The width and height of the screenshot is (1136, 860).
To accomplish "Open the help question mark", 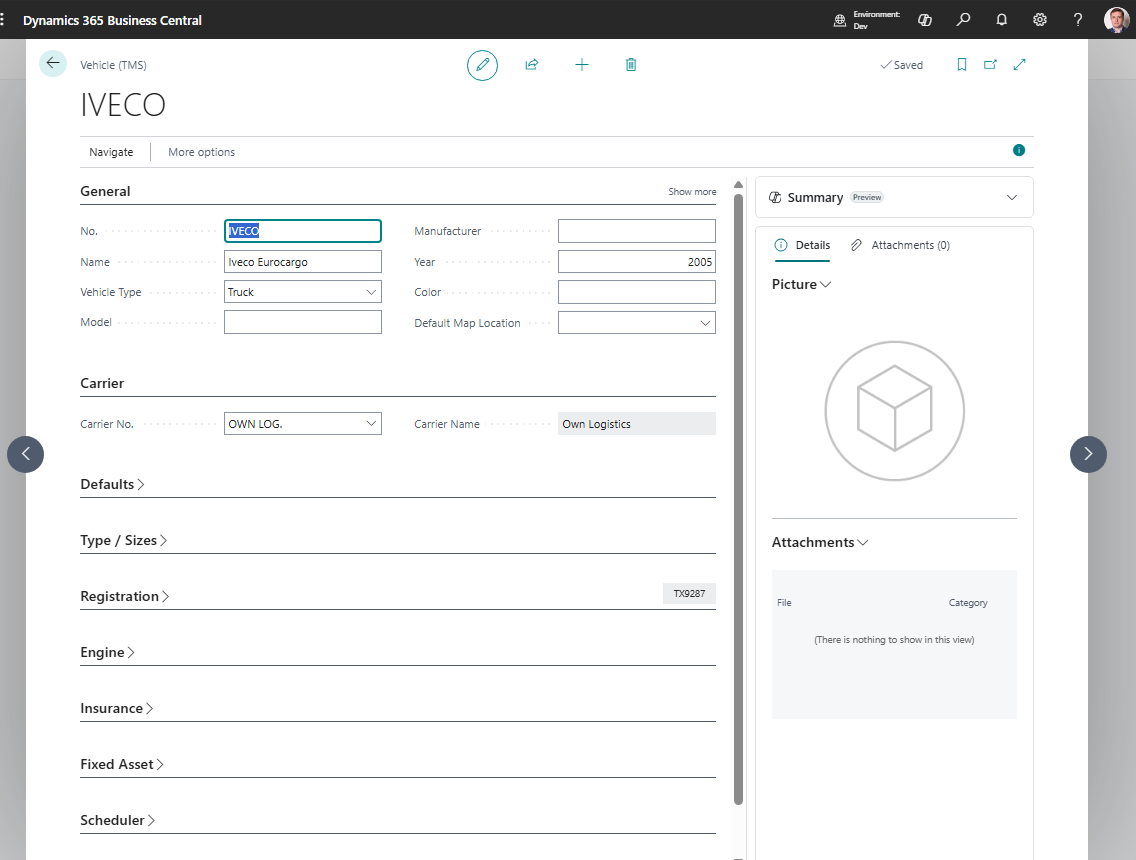I will pos(1078,20).
